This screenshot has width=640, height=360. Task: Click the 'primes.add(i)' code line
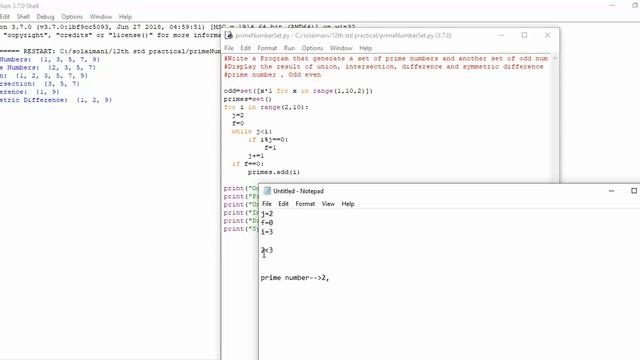[x=273, y=172]
